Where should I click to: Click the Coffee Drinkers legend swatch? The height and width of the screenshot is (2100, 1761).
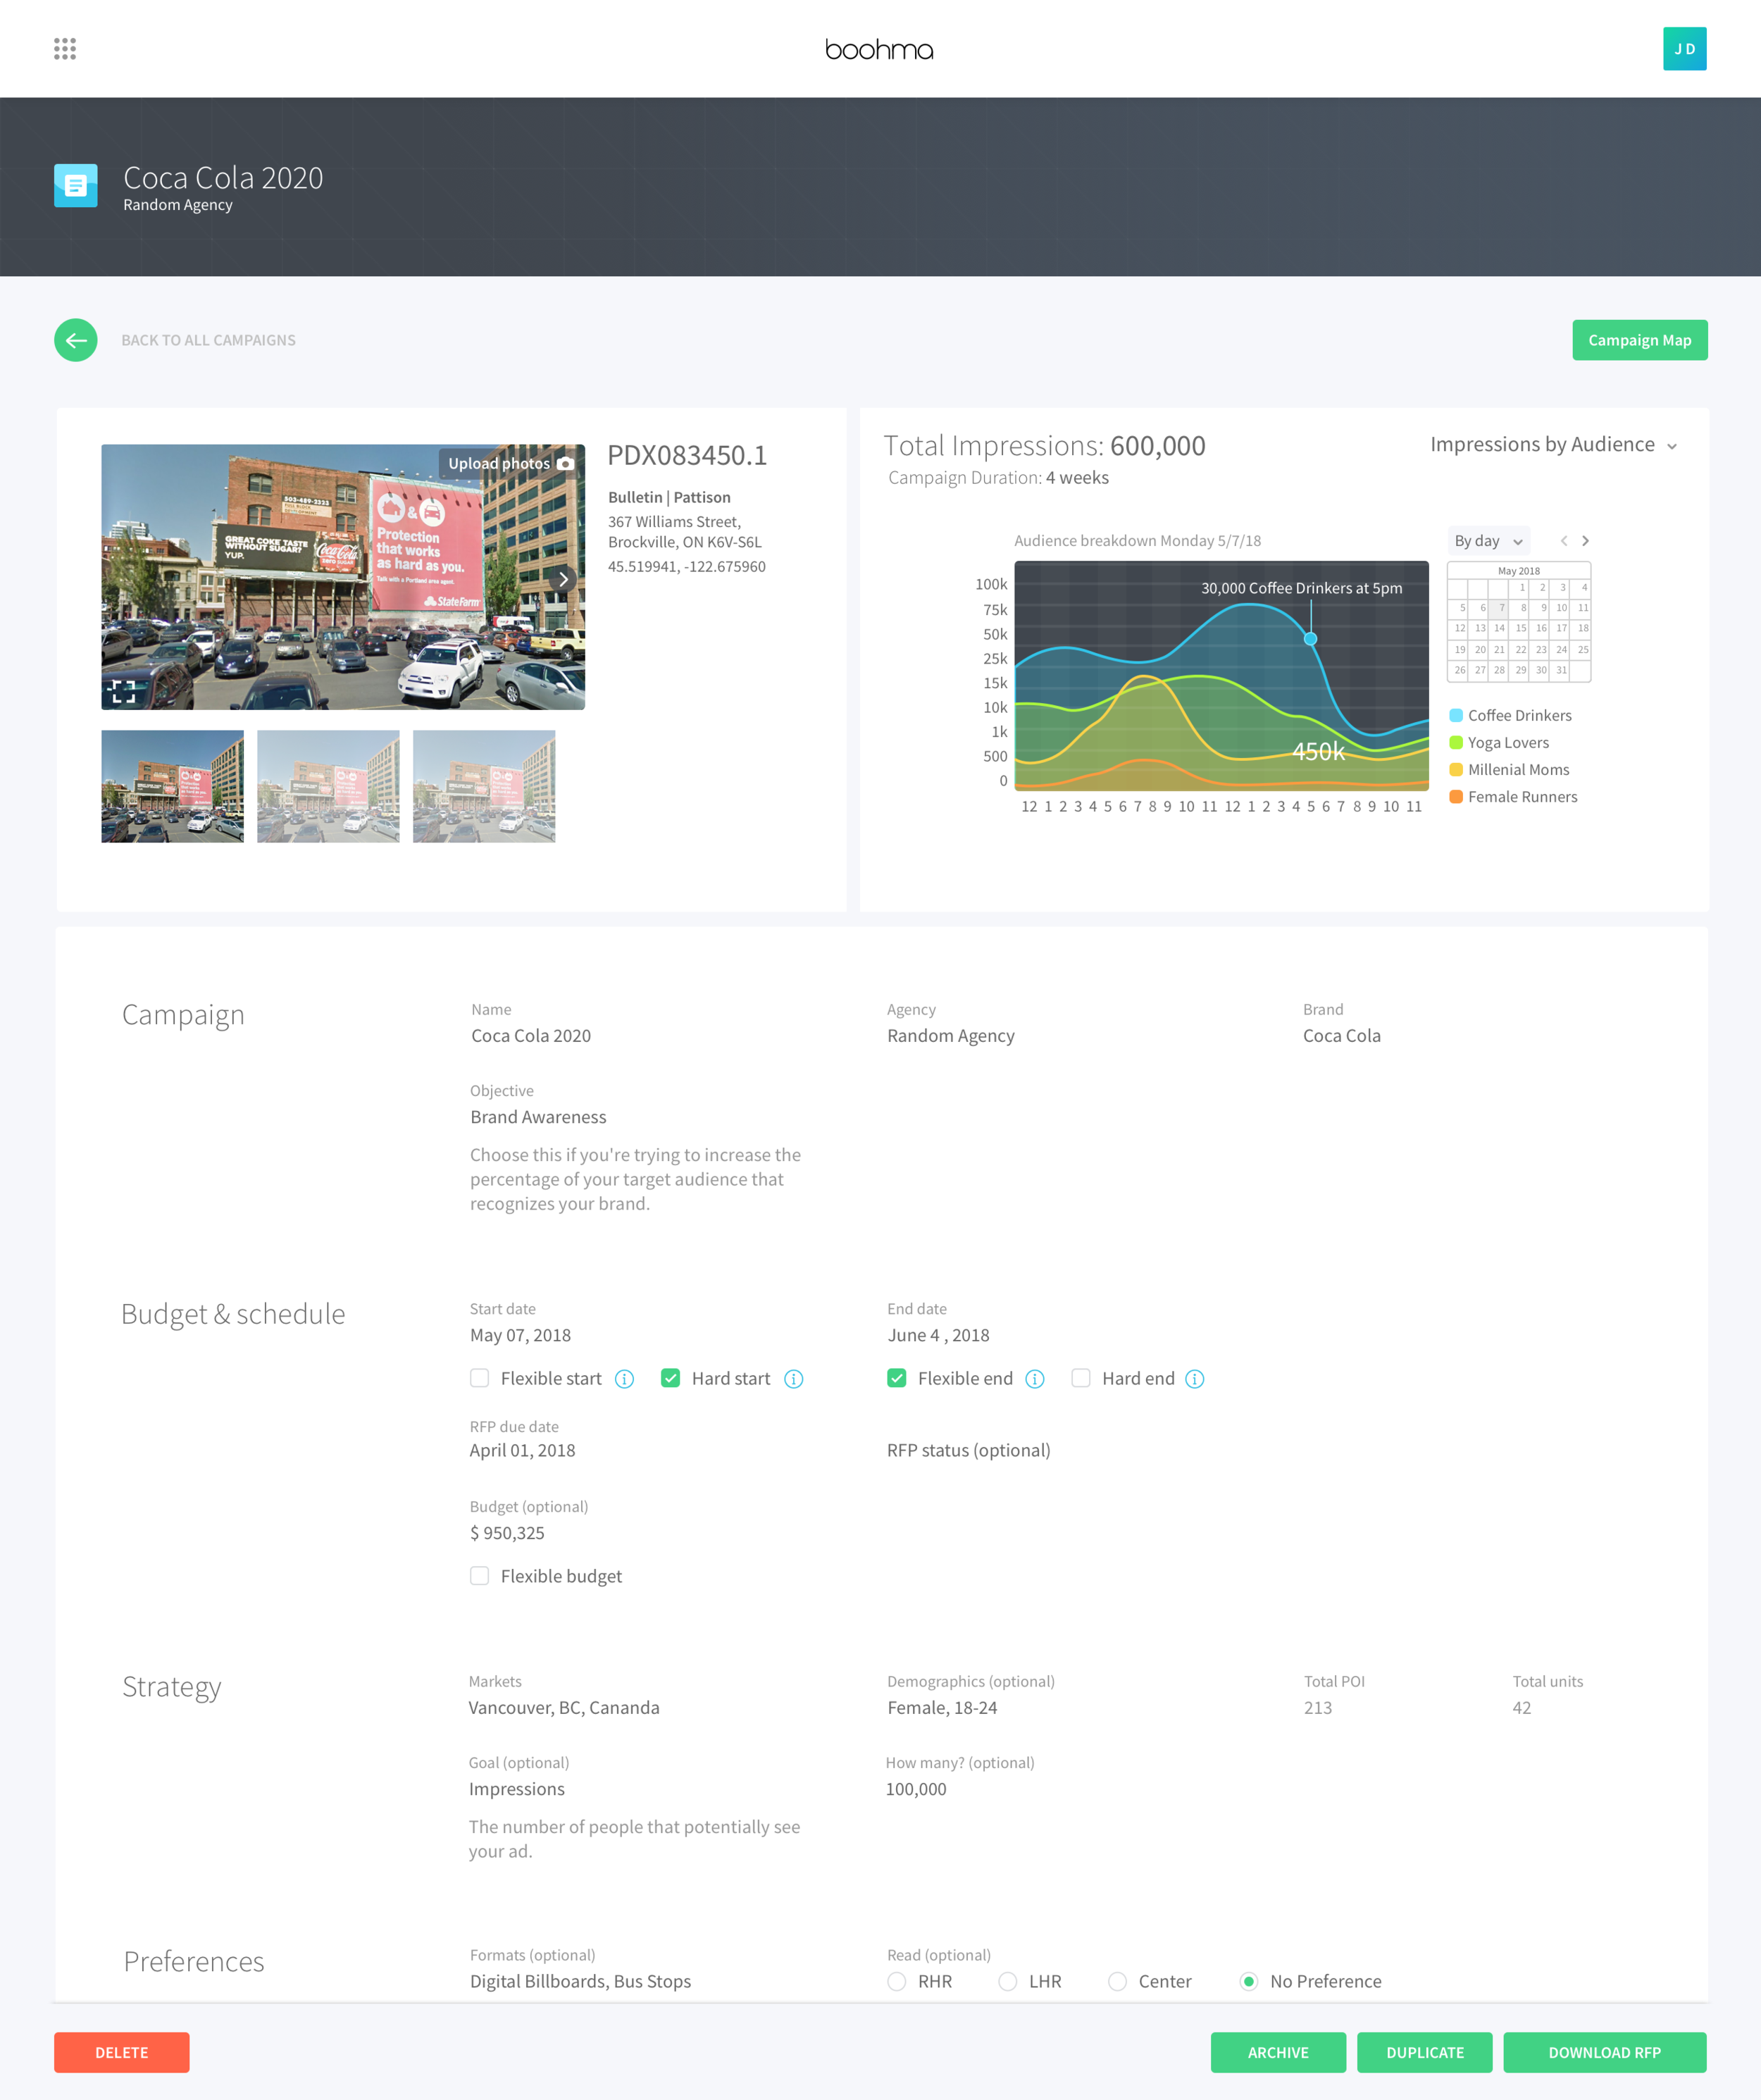[x=1456, y=715]
